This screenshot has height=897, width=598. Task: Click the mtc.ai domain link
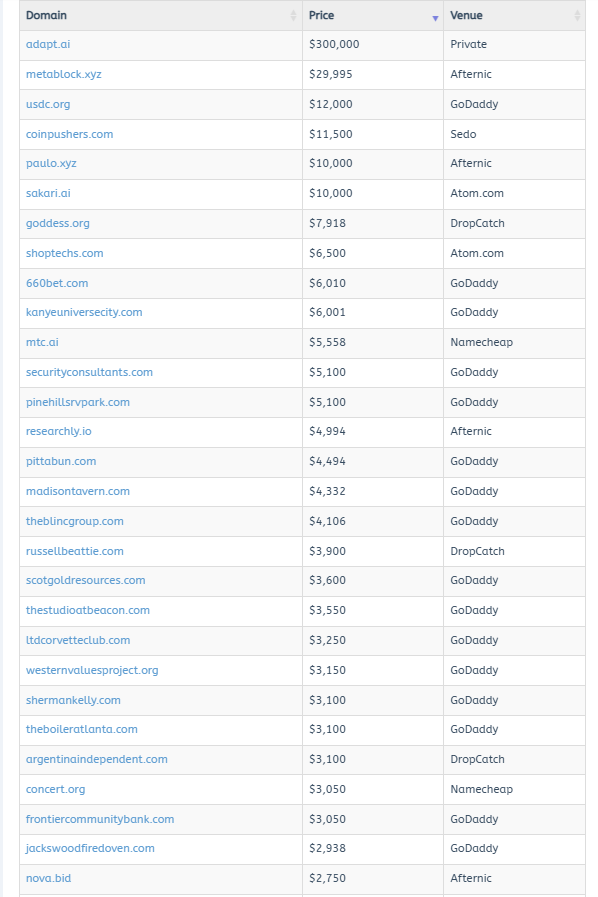coord(42,342)
